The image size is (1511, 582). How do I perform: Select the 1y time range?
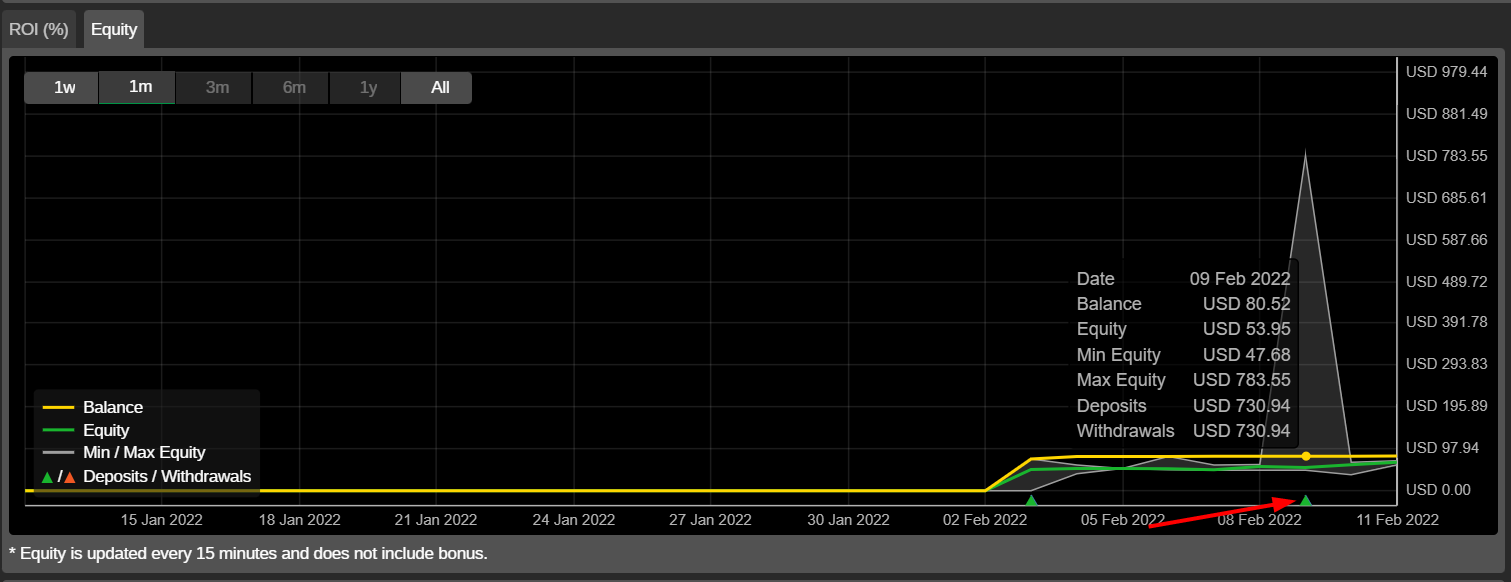click(x=368, y=88)
